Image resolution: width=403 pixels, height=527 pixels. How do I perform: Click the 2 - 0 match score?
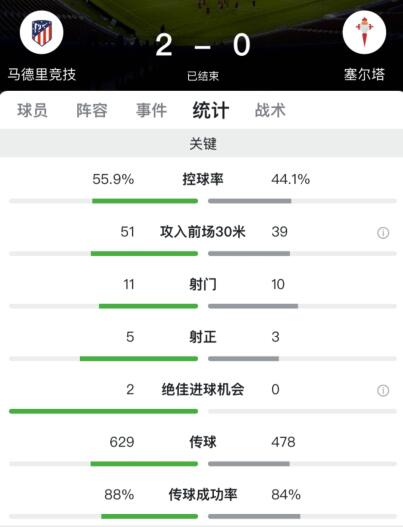pyautogui.click(x=203, y=45)
